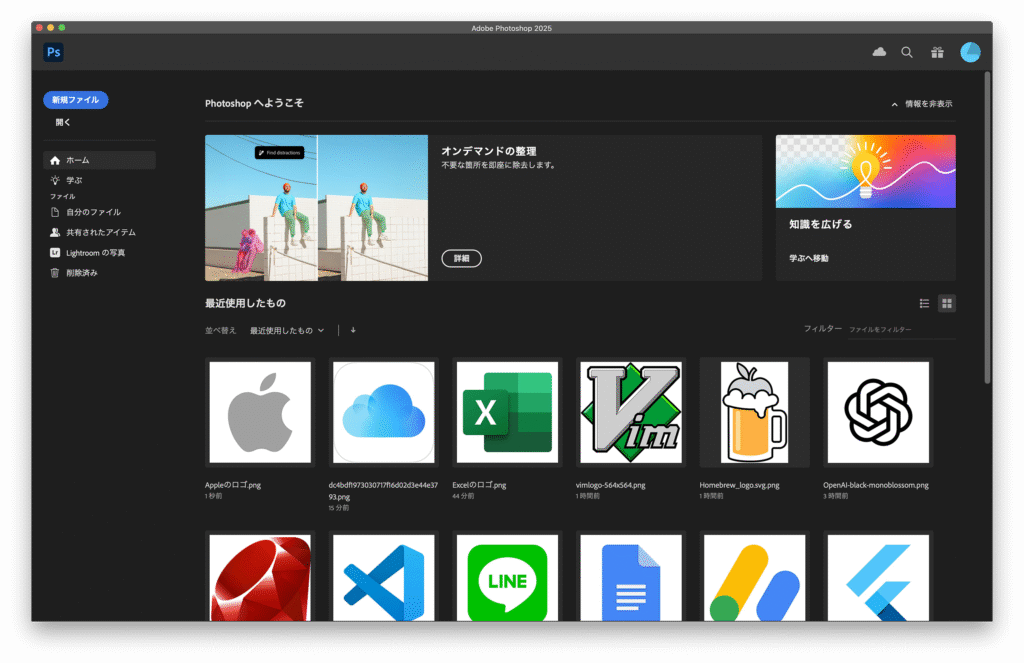Reverse sort order with the arrow
Screen dimensions: 1024x663
click(353, 331)
